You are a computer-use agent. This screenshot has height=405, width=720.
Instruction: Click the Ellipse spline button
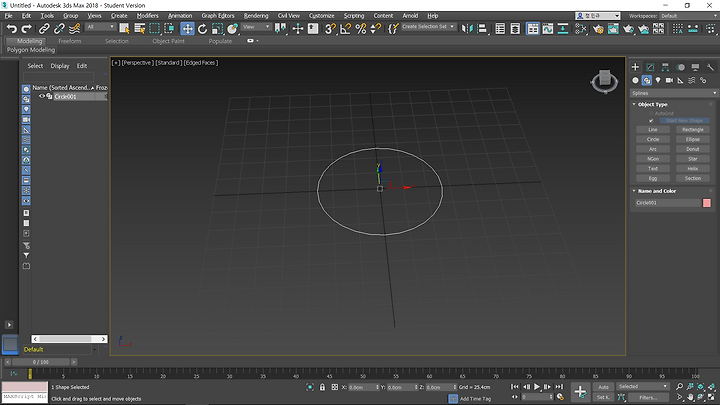click(x=693, y=139)
